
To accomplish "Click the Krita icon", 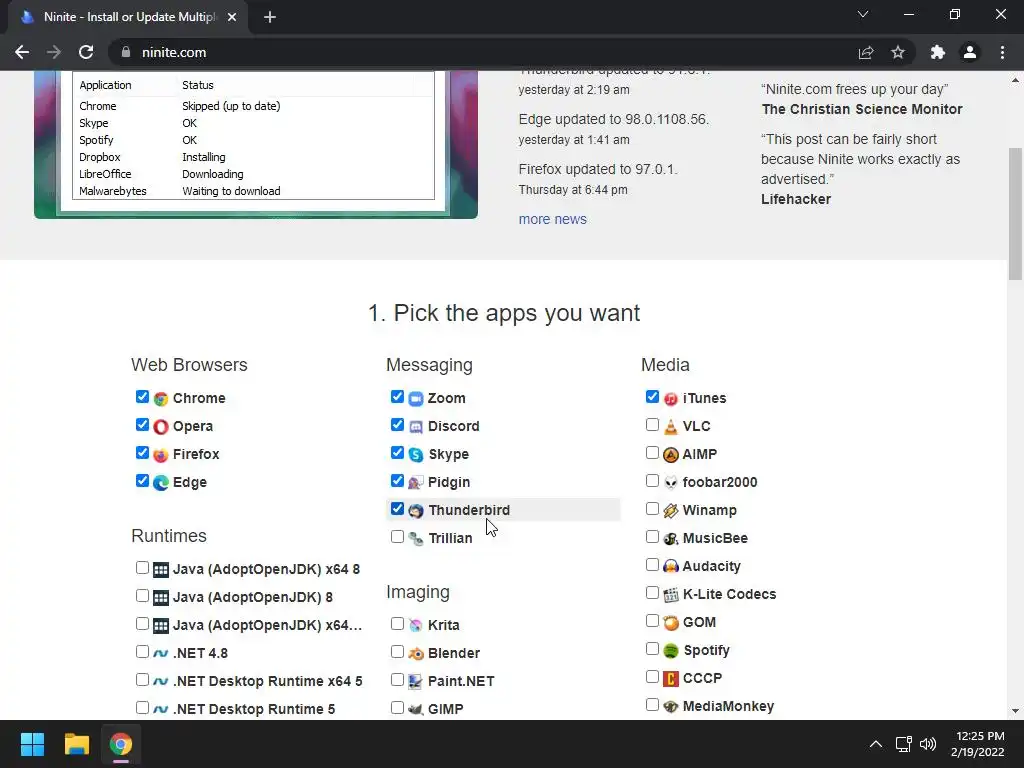I will click(416, 626).
